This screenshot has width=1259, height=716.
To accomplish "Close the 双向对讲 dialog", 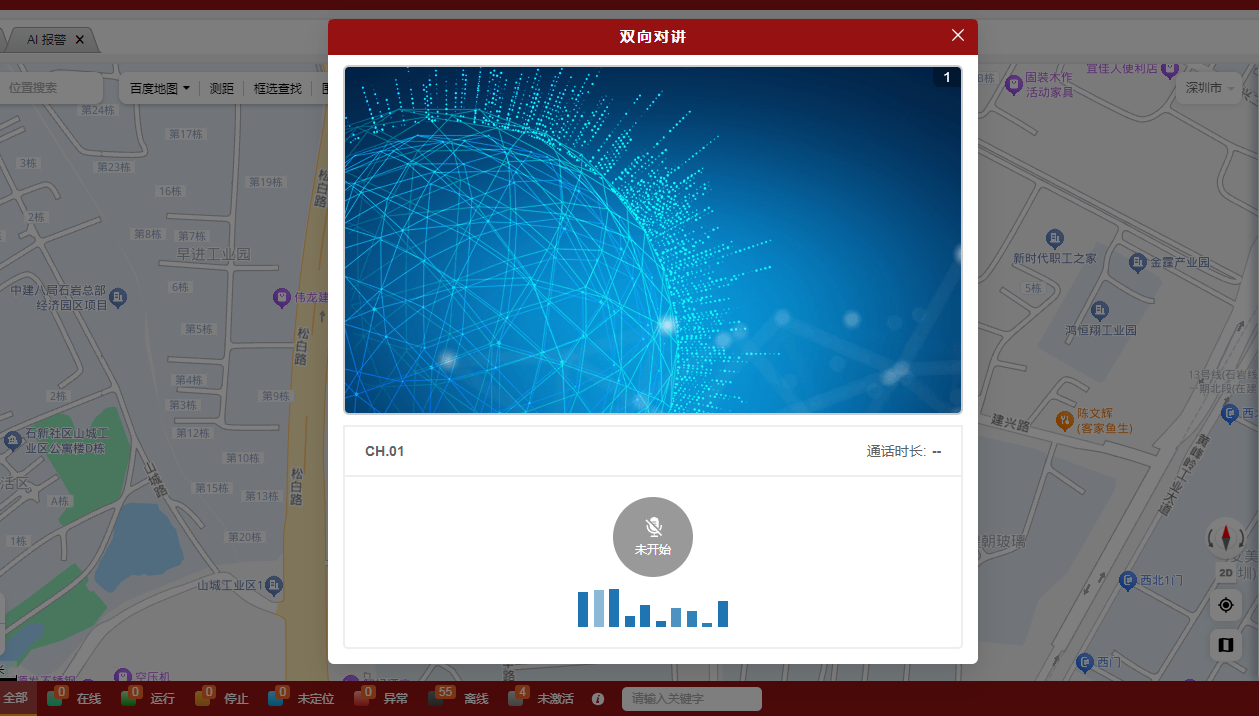I will [957, 36].
